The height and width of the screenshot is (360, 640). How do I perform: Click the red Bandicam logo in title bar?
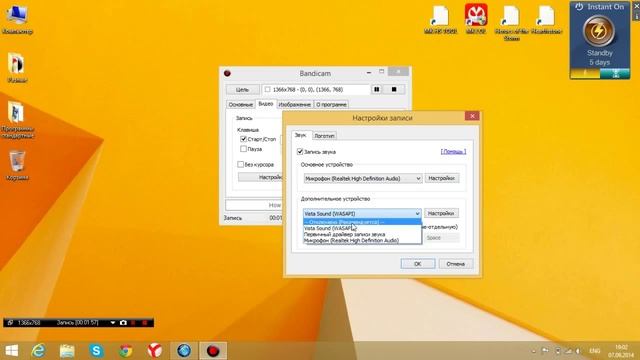227,73
